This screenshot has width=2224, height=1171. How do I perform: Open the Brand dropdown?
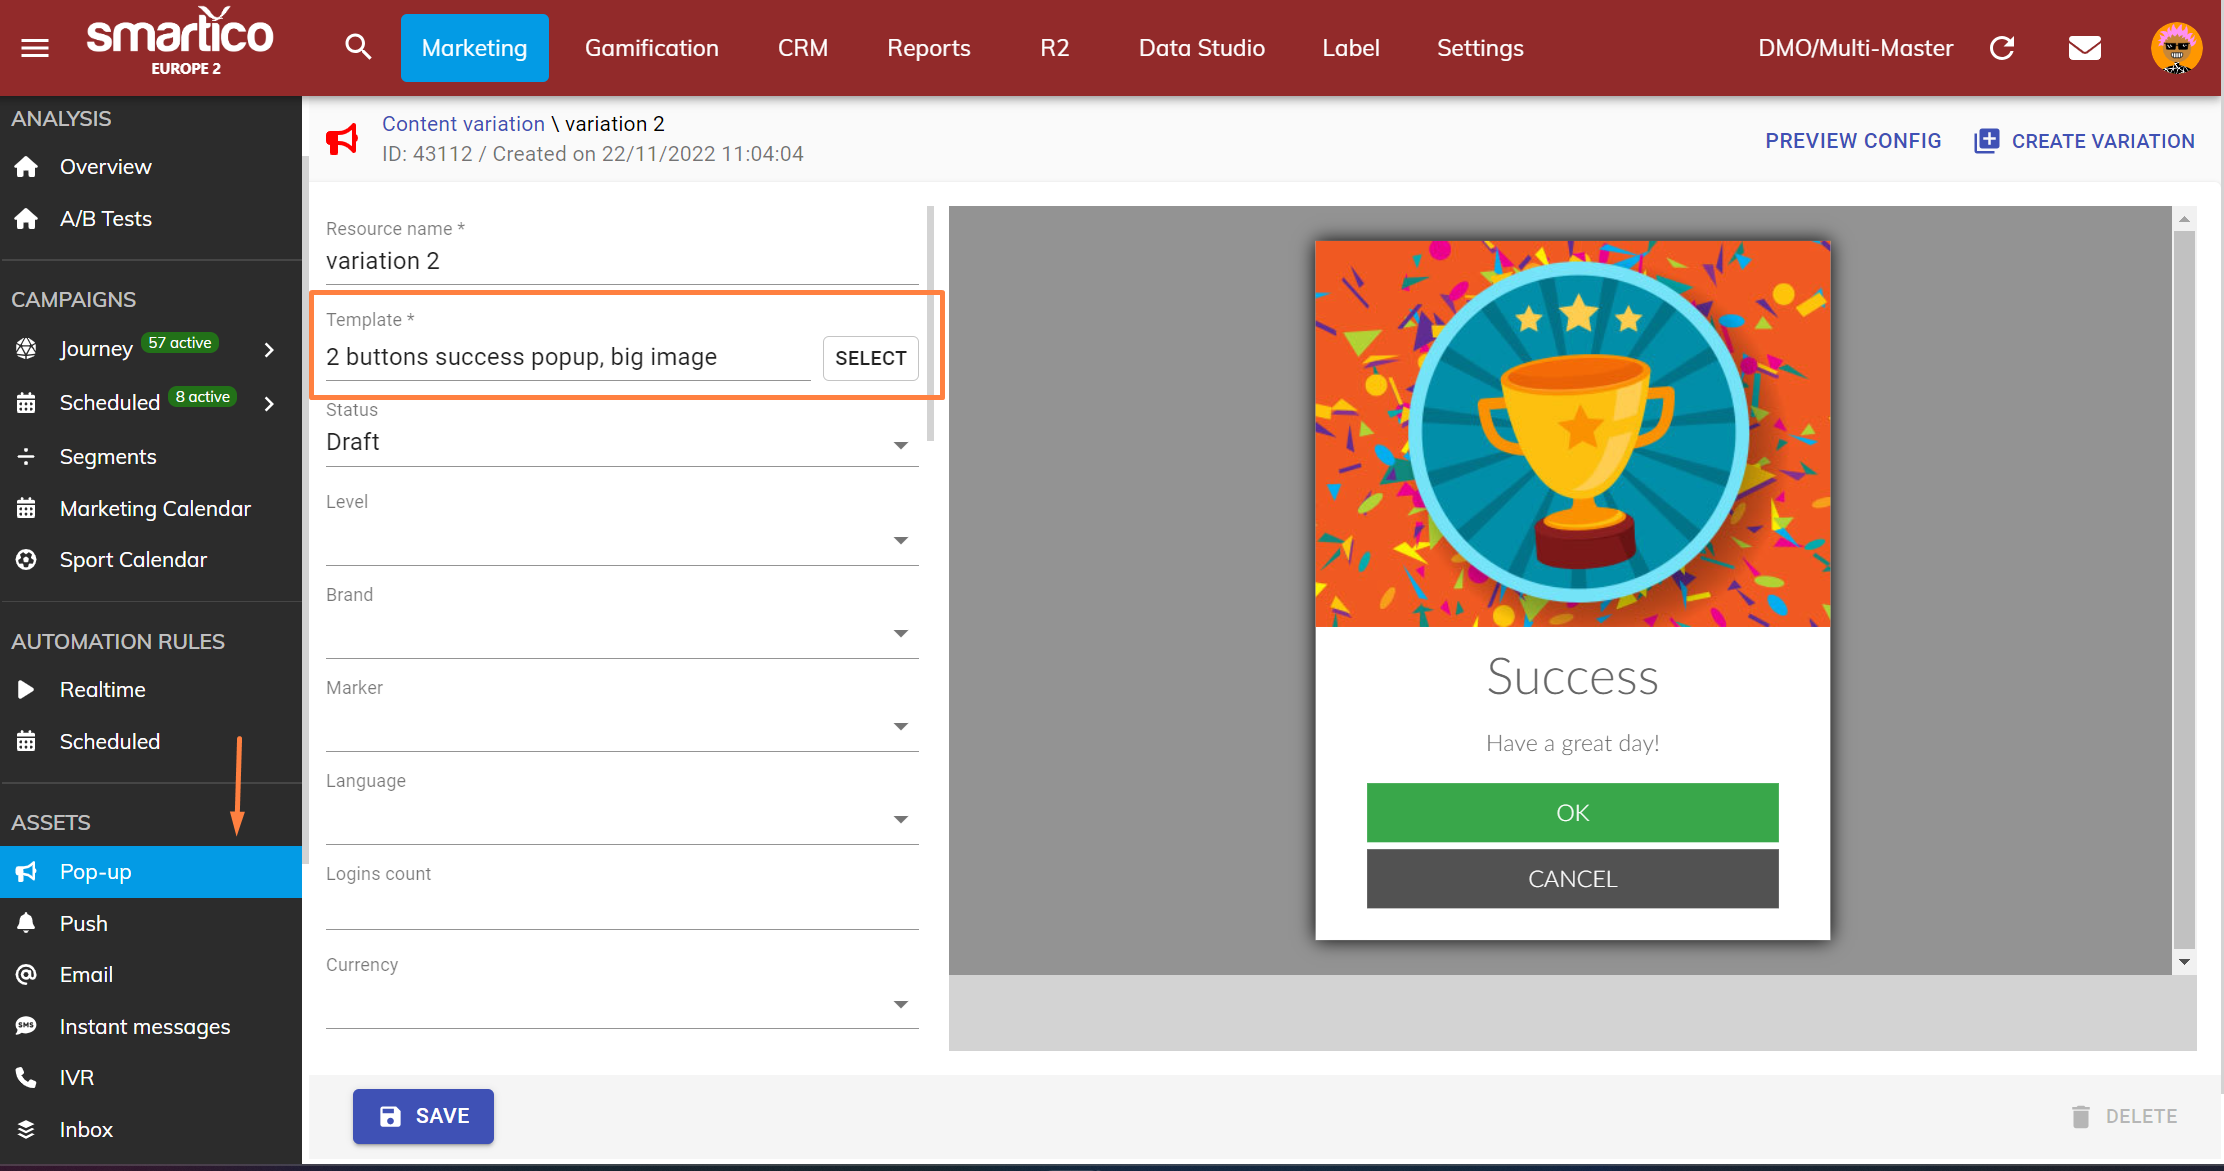click(x=621, y=632)
